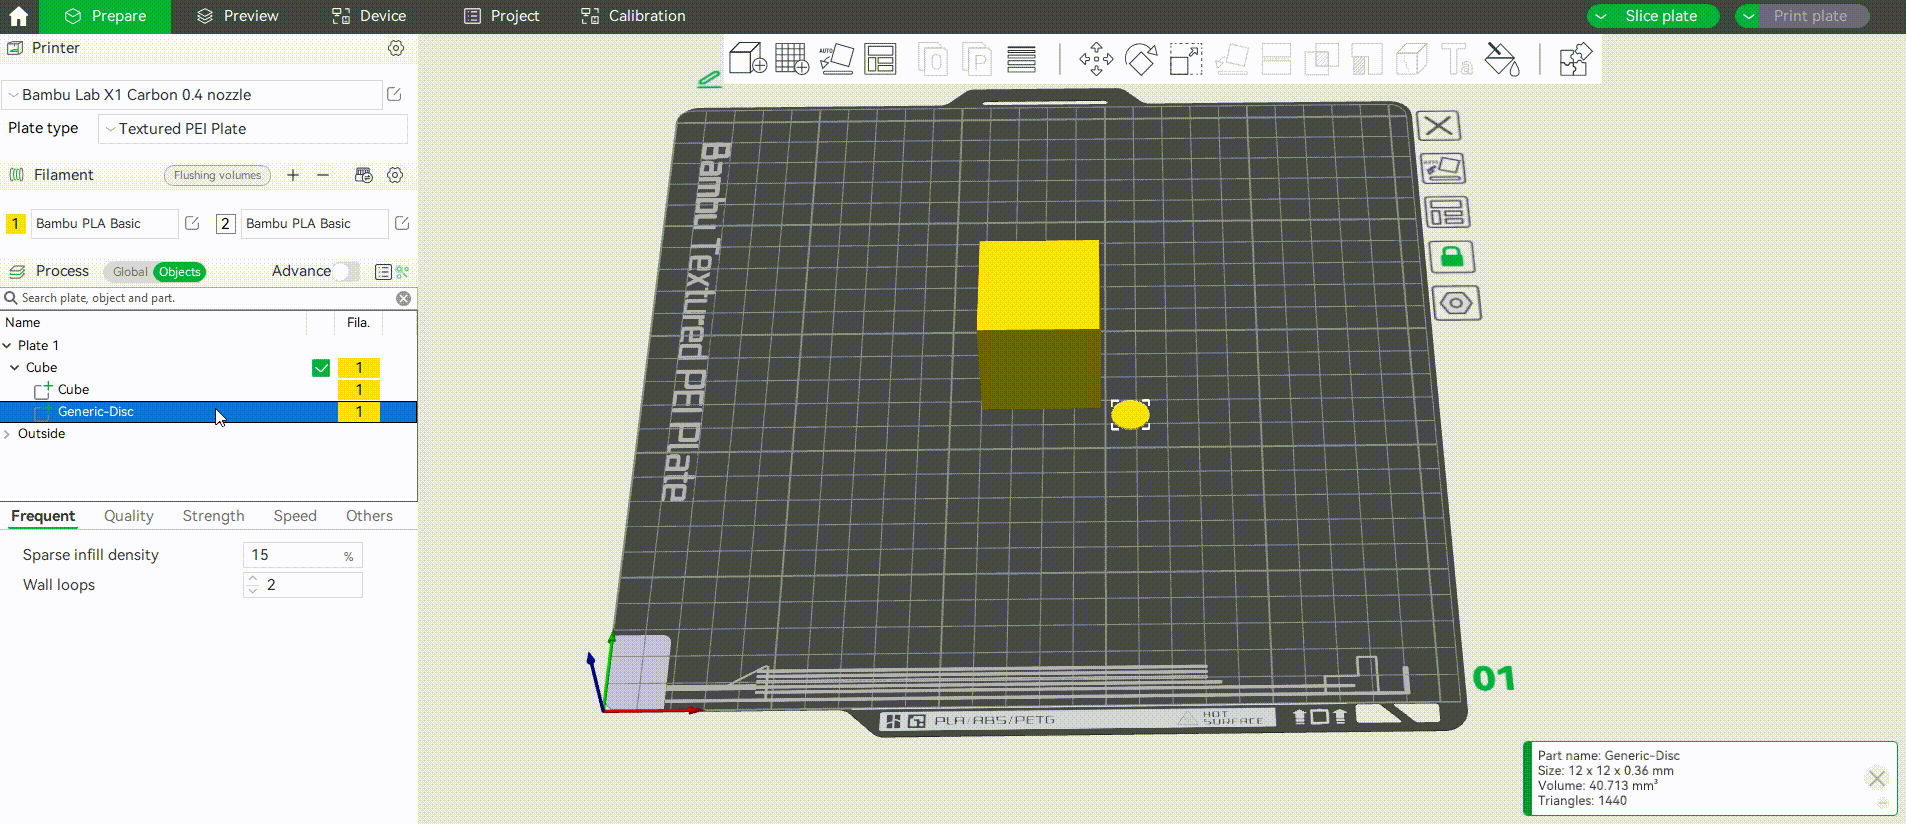Switch process scope to Global
This screenshot has height=824, width=1906.
[x=130, y=272]
